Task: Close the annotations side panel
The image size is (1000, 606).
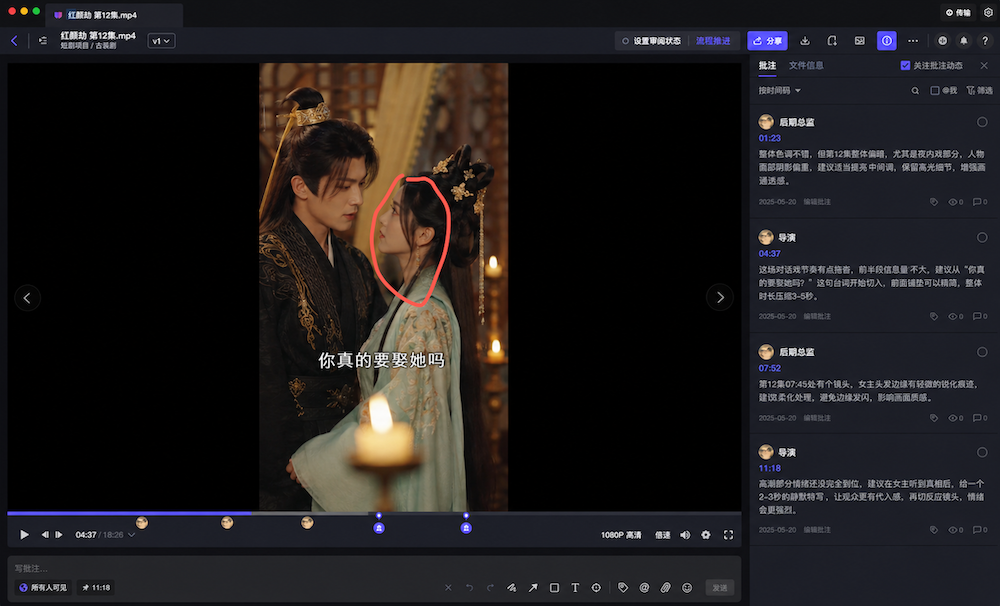Action: (984, 65)
